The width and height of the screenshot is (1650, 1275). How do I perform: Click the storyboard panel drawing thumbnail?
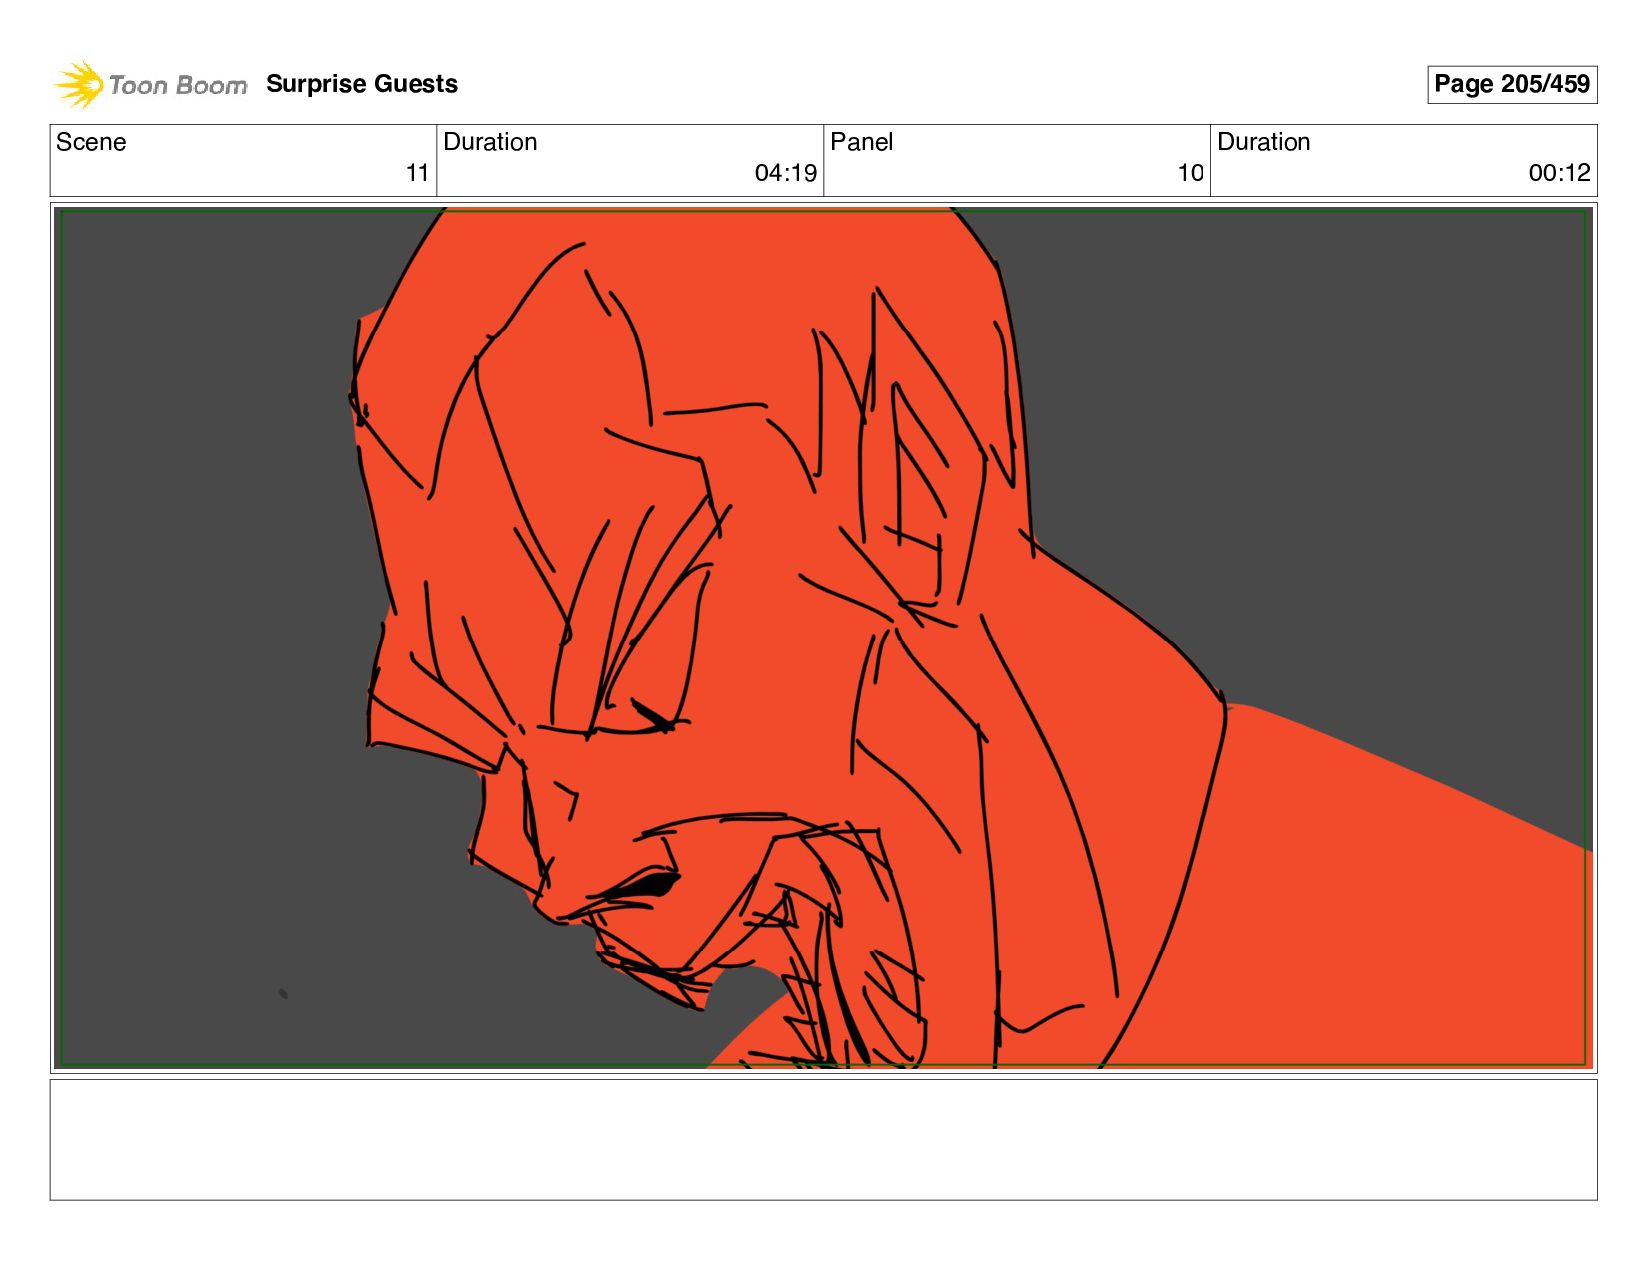(823, 638)
